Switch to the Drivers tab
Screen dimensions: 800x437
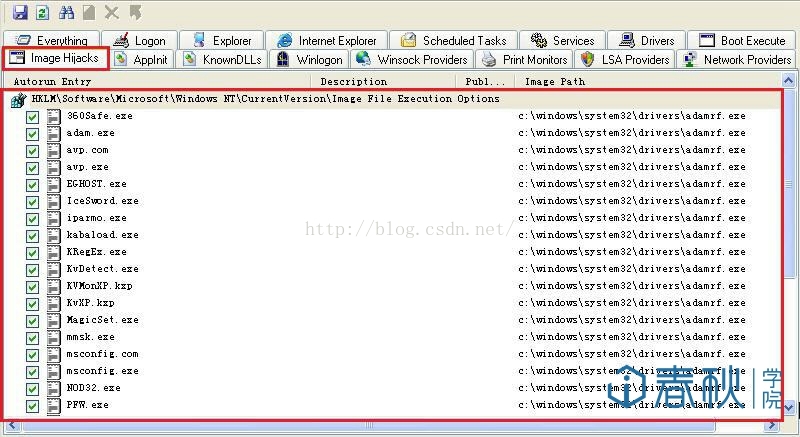[x=646, y=40]
